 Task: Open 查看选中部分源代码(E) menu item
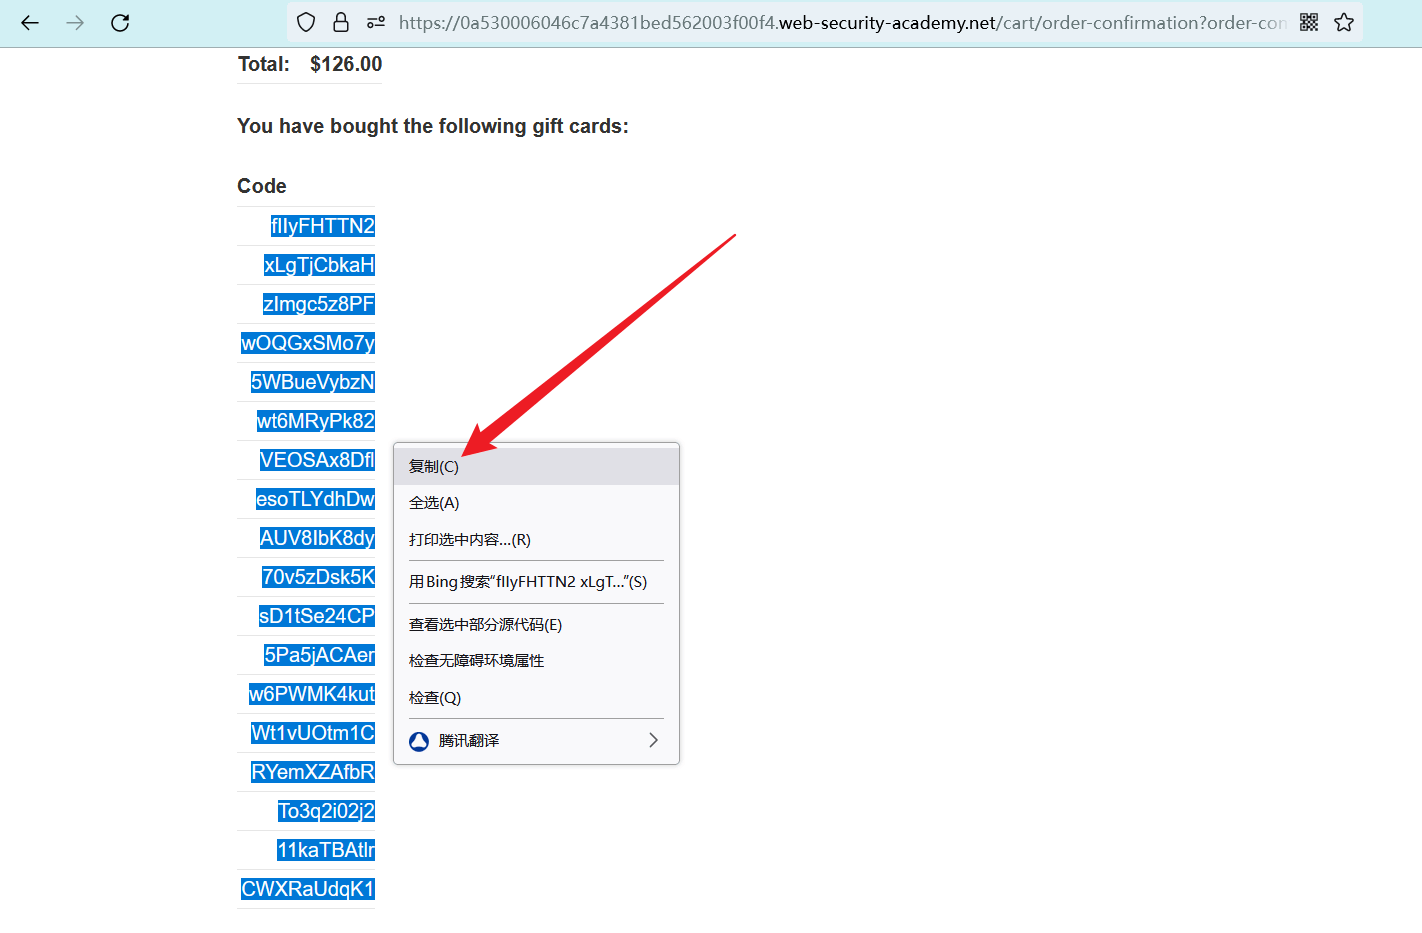485,625
